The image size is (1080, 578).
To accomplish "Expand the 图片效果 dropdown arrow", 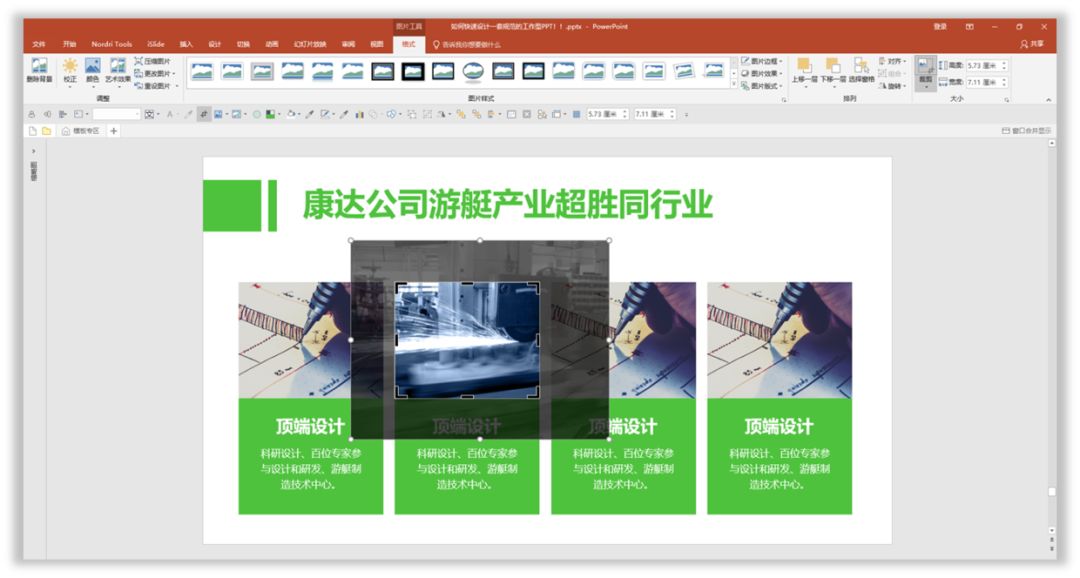I will point(781,74).
